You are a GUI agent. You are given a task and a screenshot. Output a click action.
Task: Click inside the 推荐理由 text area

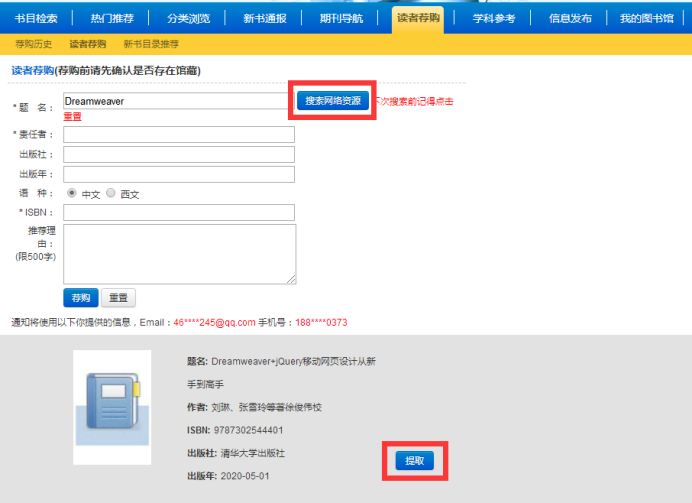(x=179, y=254)
